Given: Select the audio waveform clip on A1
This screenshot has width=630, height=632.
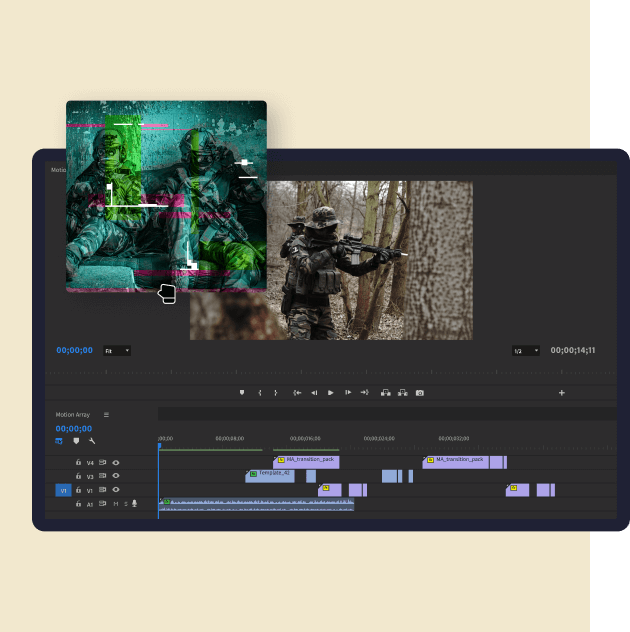Looking at the screenshot, I should [x=256, y=504].
